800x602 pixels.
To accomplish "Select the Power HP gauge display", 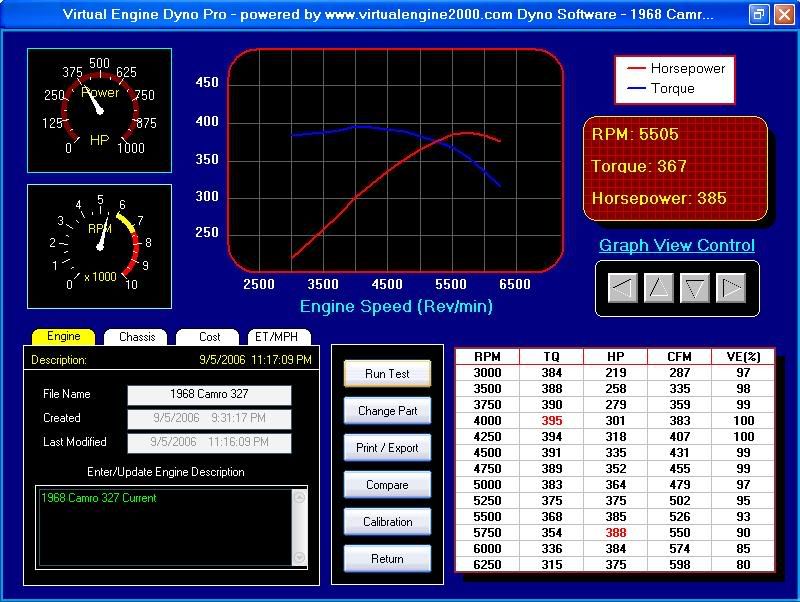I will (x=98, y=110).
